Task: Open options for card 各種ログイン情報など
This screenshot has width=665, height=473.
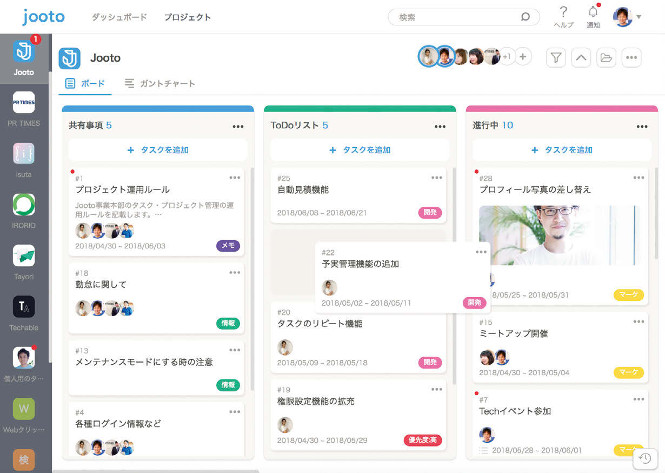Action: [235, 411]
